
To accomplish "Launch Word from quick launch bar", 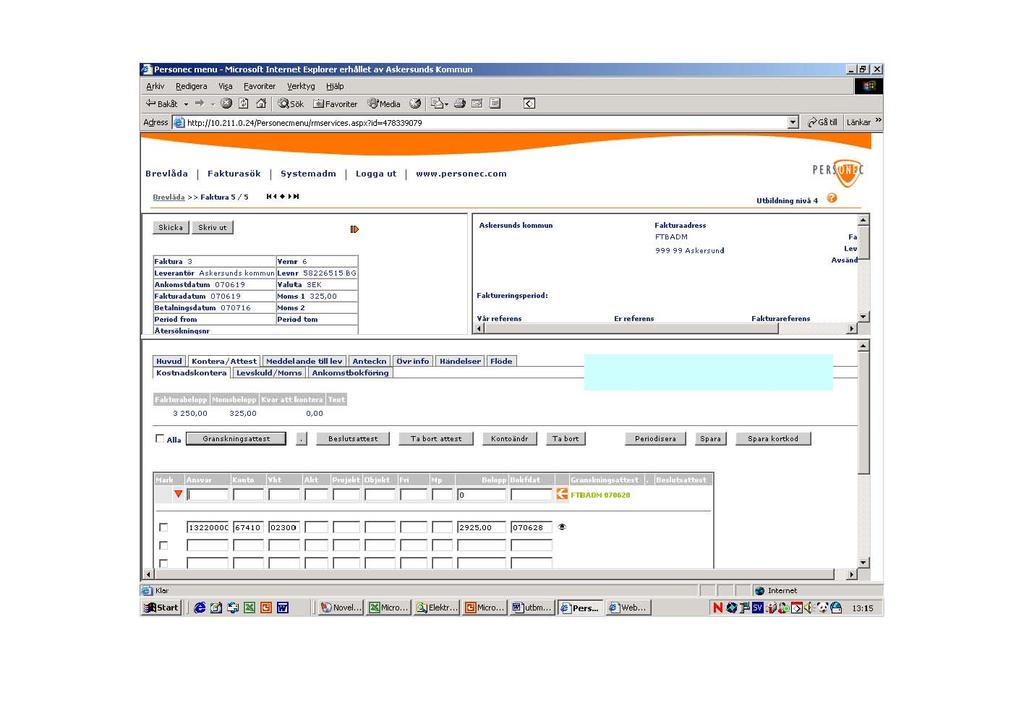I will 283,607.
